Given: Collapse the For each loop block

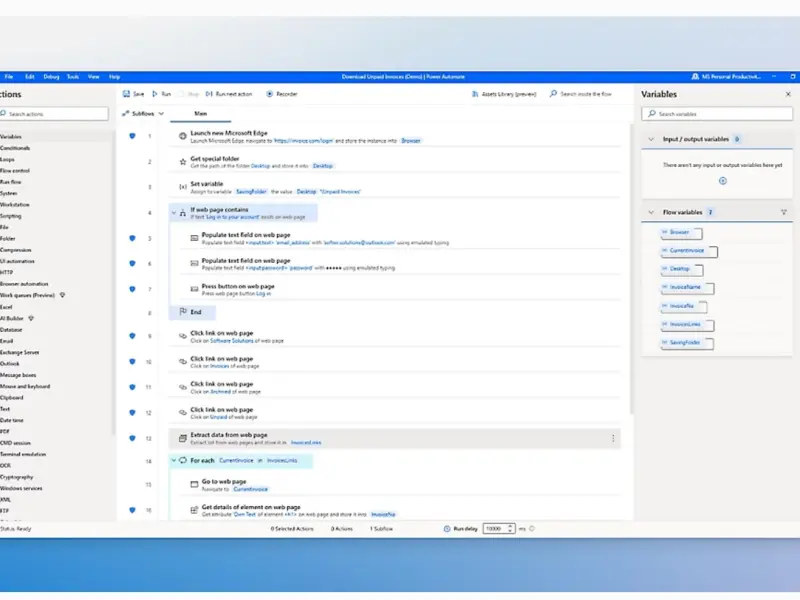Looking at the screenshot, I should point(172,461).
